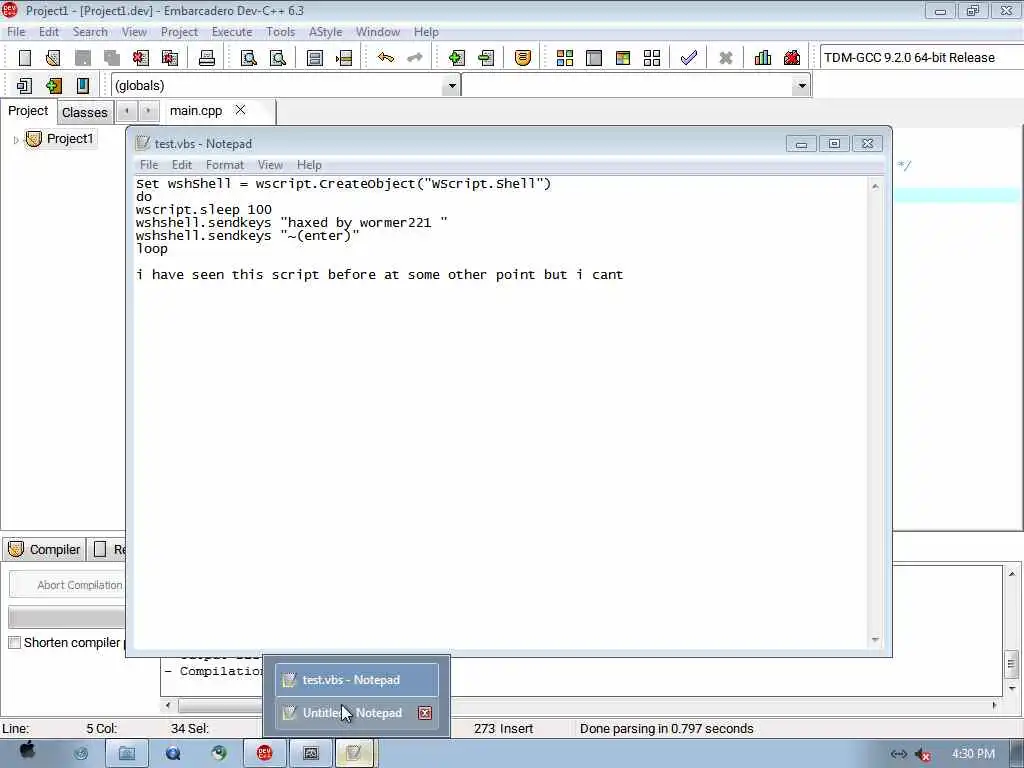Click the tab scroll left arrow button

[x=127, y=111]
